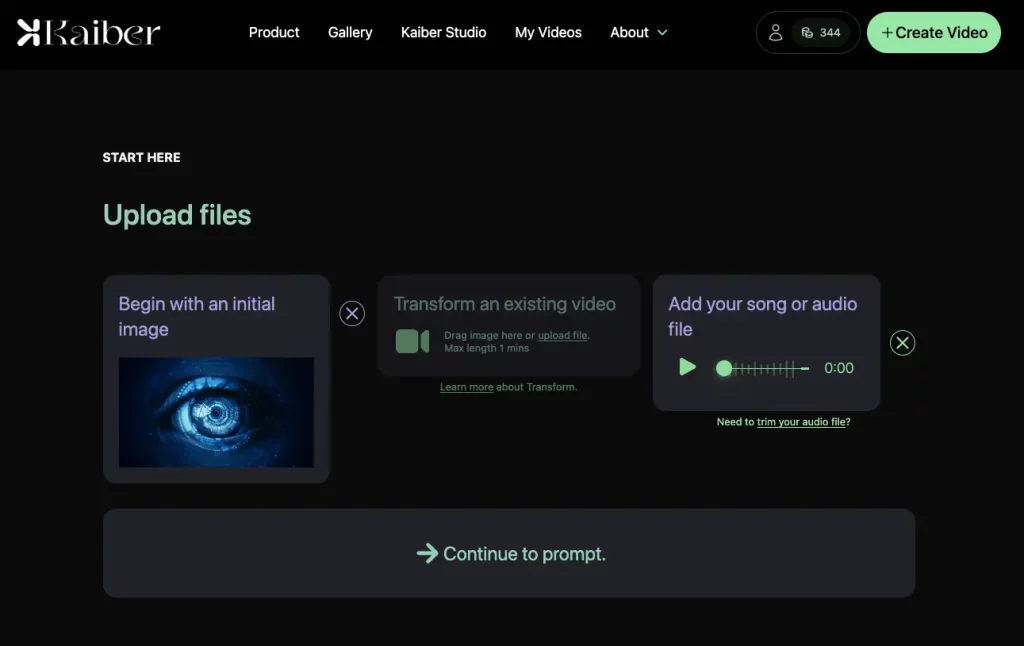This screenshot has height=646, width=1024.
Task: Remove the uploaded audio file
Action: coord(902,343)
